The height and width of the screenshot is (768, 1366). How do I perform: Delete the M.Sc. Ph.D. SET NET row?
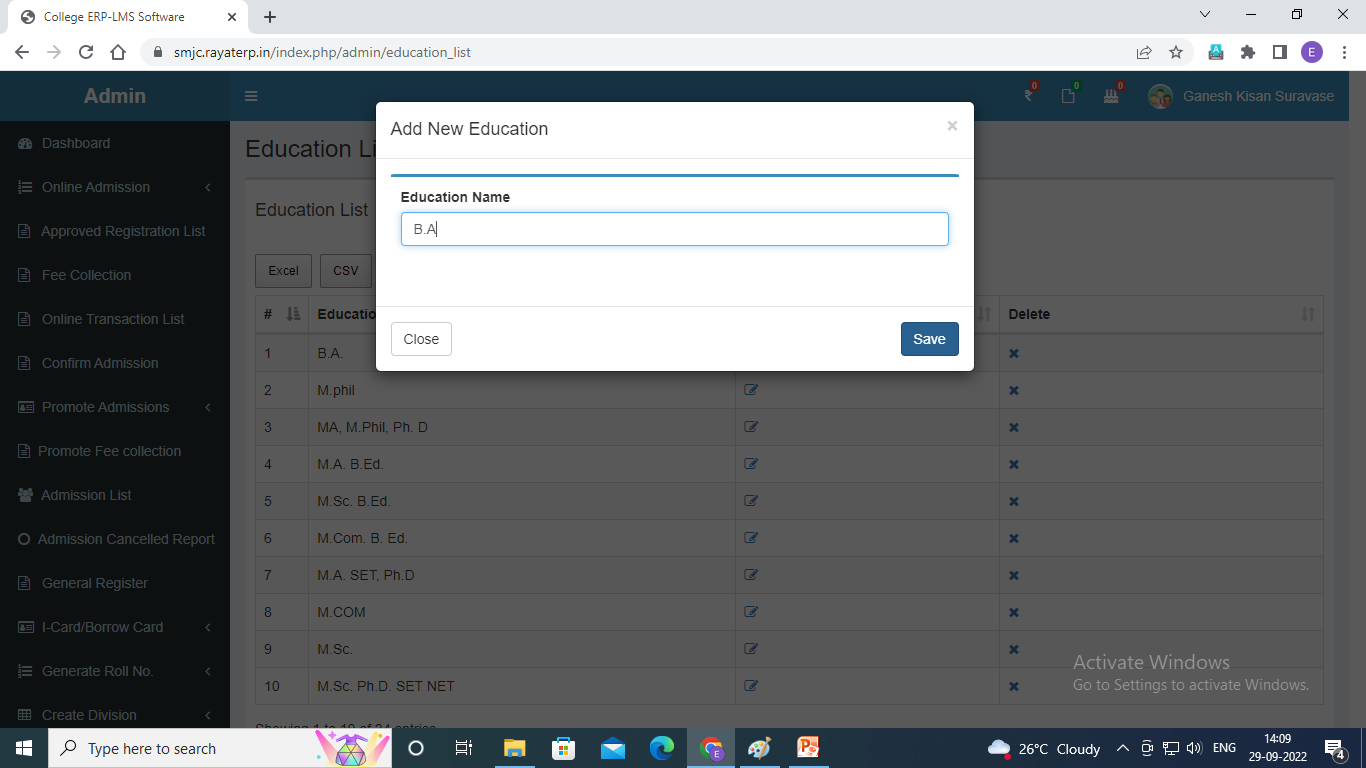(1013, 687)
